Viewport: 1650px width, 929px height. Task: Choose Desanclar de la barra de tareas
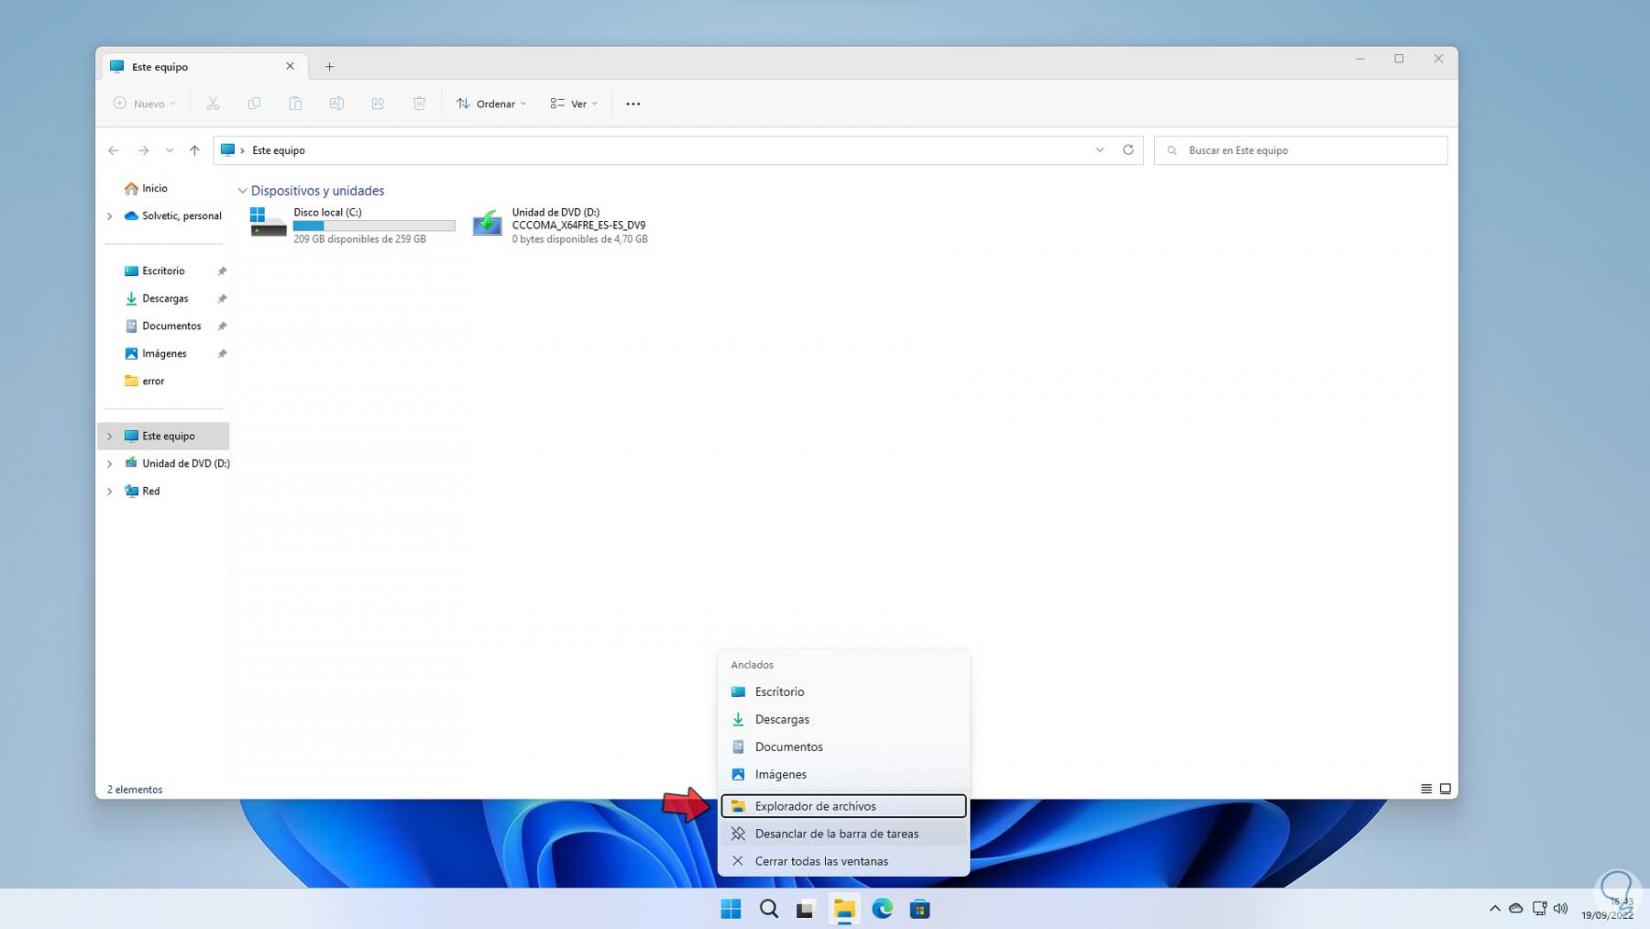843,834
